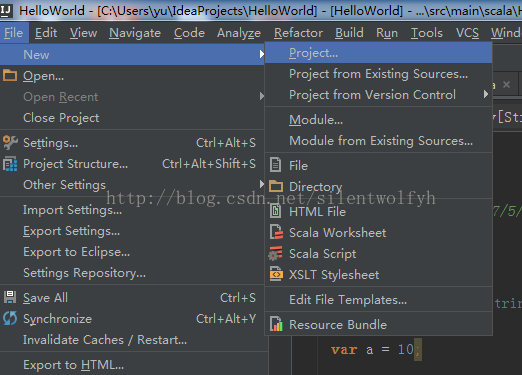
Task: Select Project from Version Control
Action: click(379, 95)
